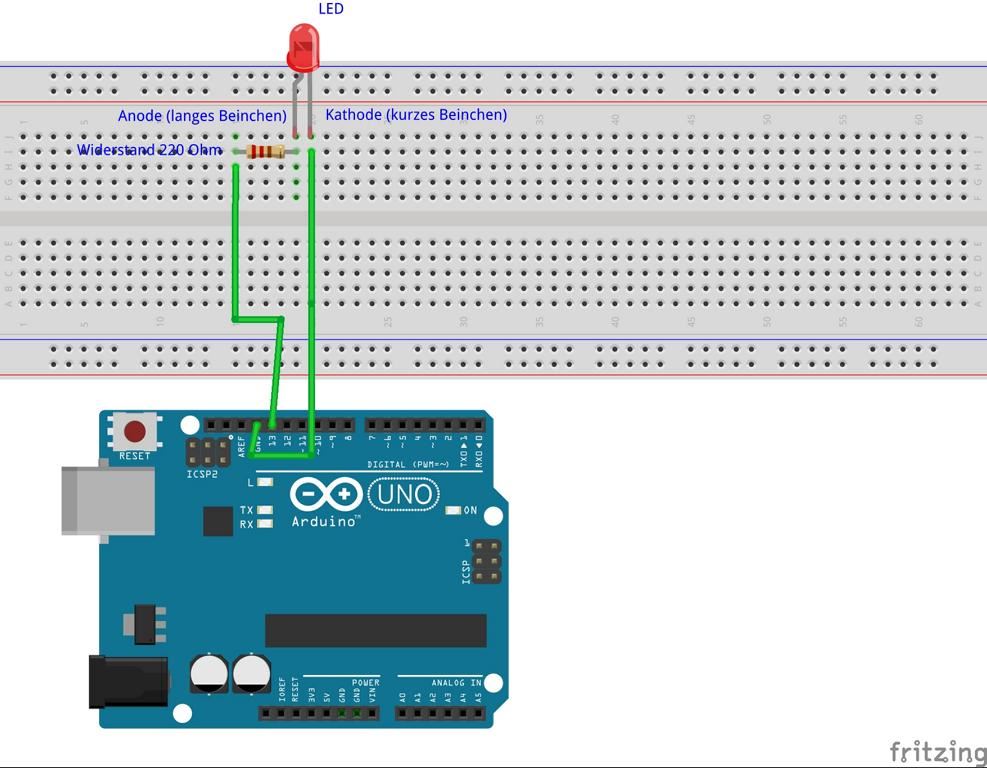Viewport: 987px width, 768px height.
Task: Select the left electrolytic capacitor
Action: 209,673
